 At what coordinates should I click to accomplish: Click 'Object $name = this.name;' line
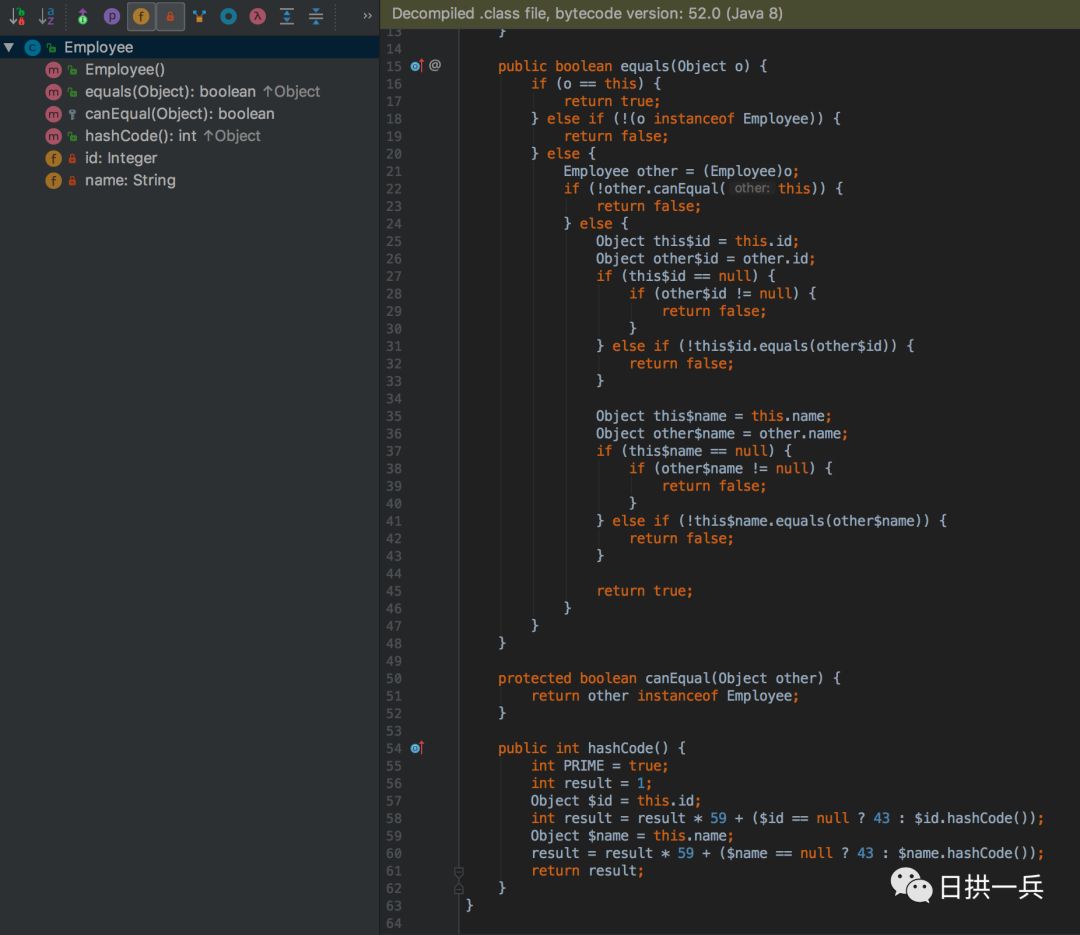[x=632, y=836]
